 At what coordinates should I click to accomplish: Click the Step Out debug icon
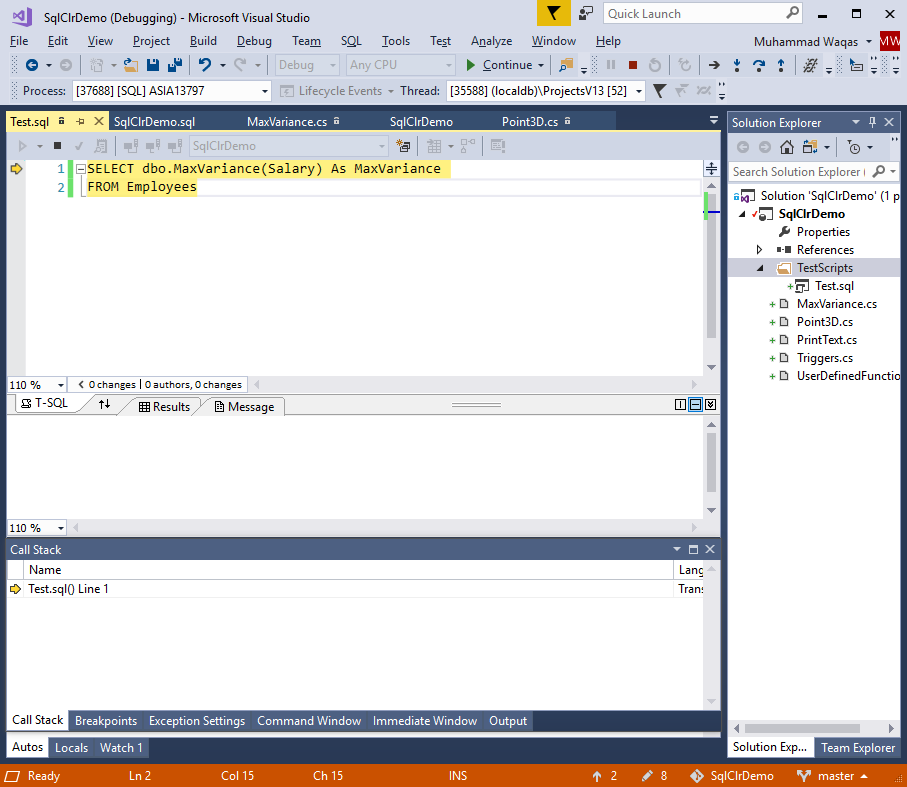[x=781, y=65]
